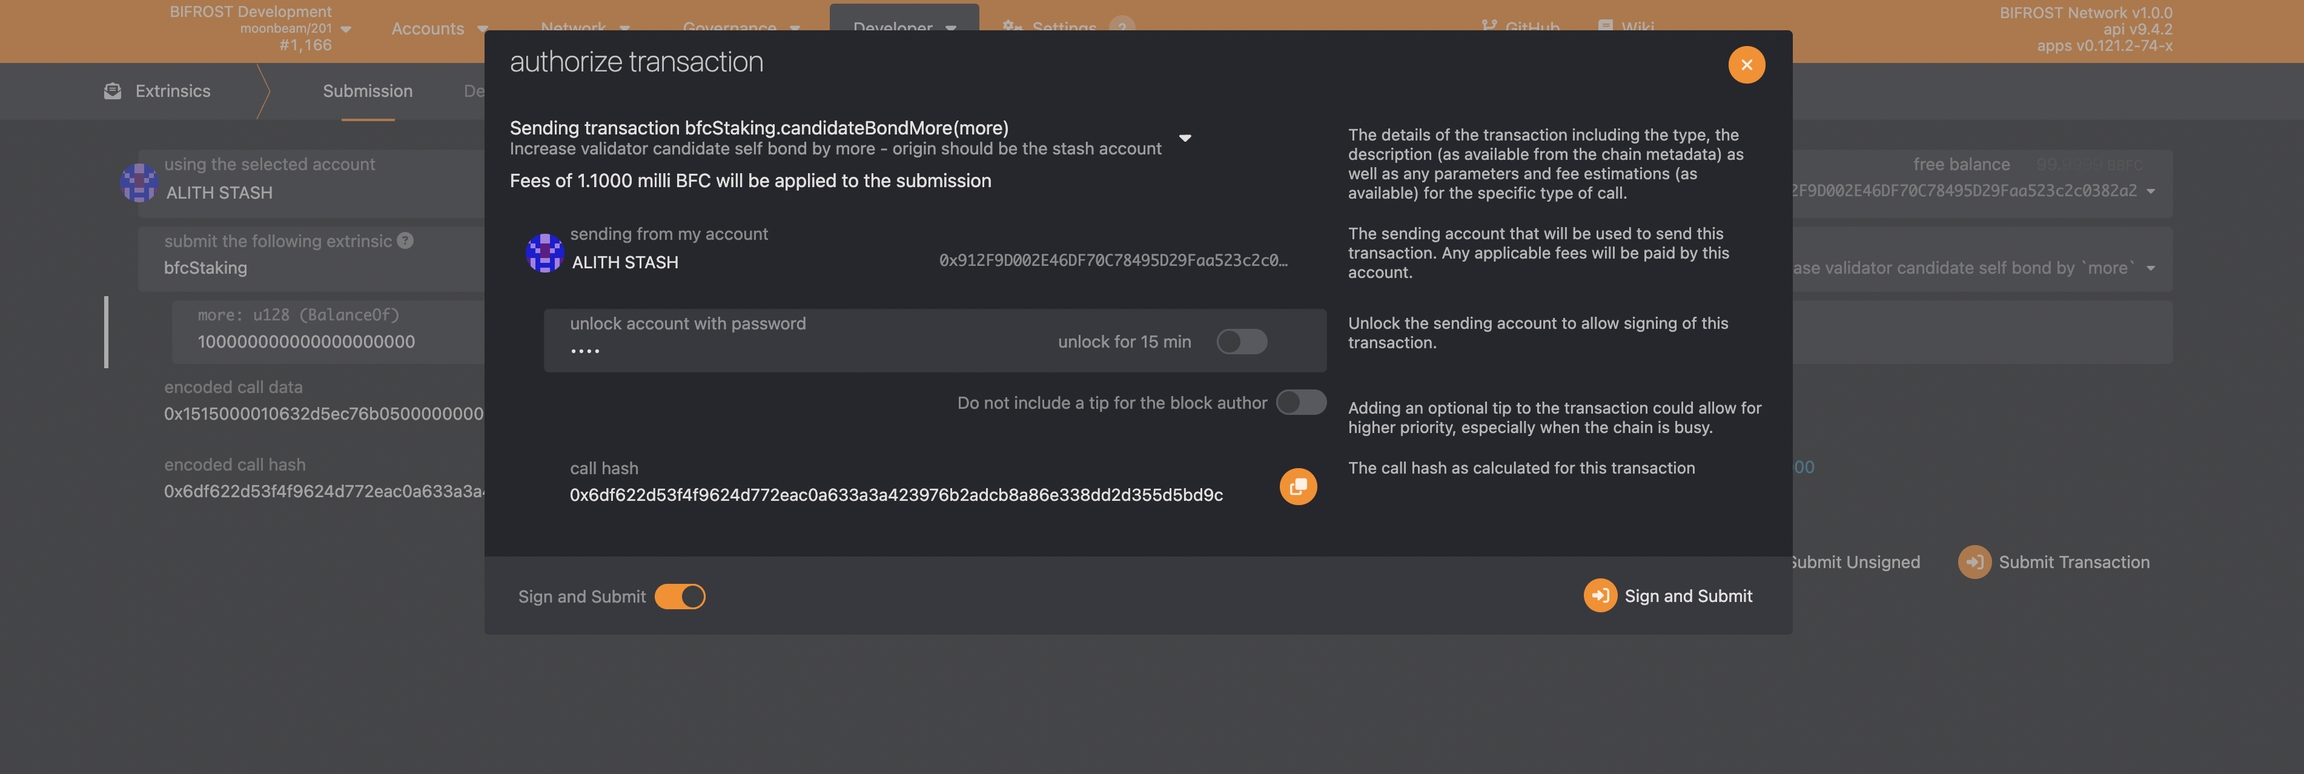Viewport: 2304px width, 774px height.
Task: Click the selected account identicon on the left
Action: pos(139,183)
